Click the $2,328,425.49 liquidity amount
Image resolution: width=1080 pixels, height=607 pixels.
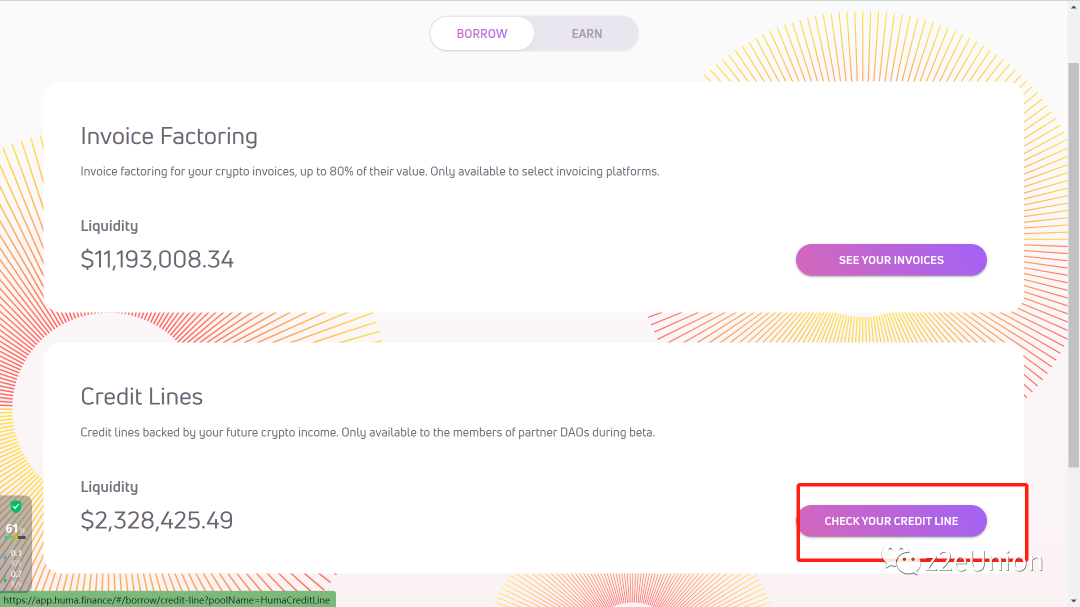point(157,520)
